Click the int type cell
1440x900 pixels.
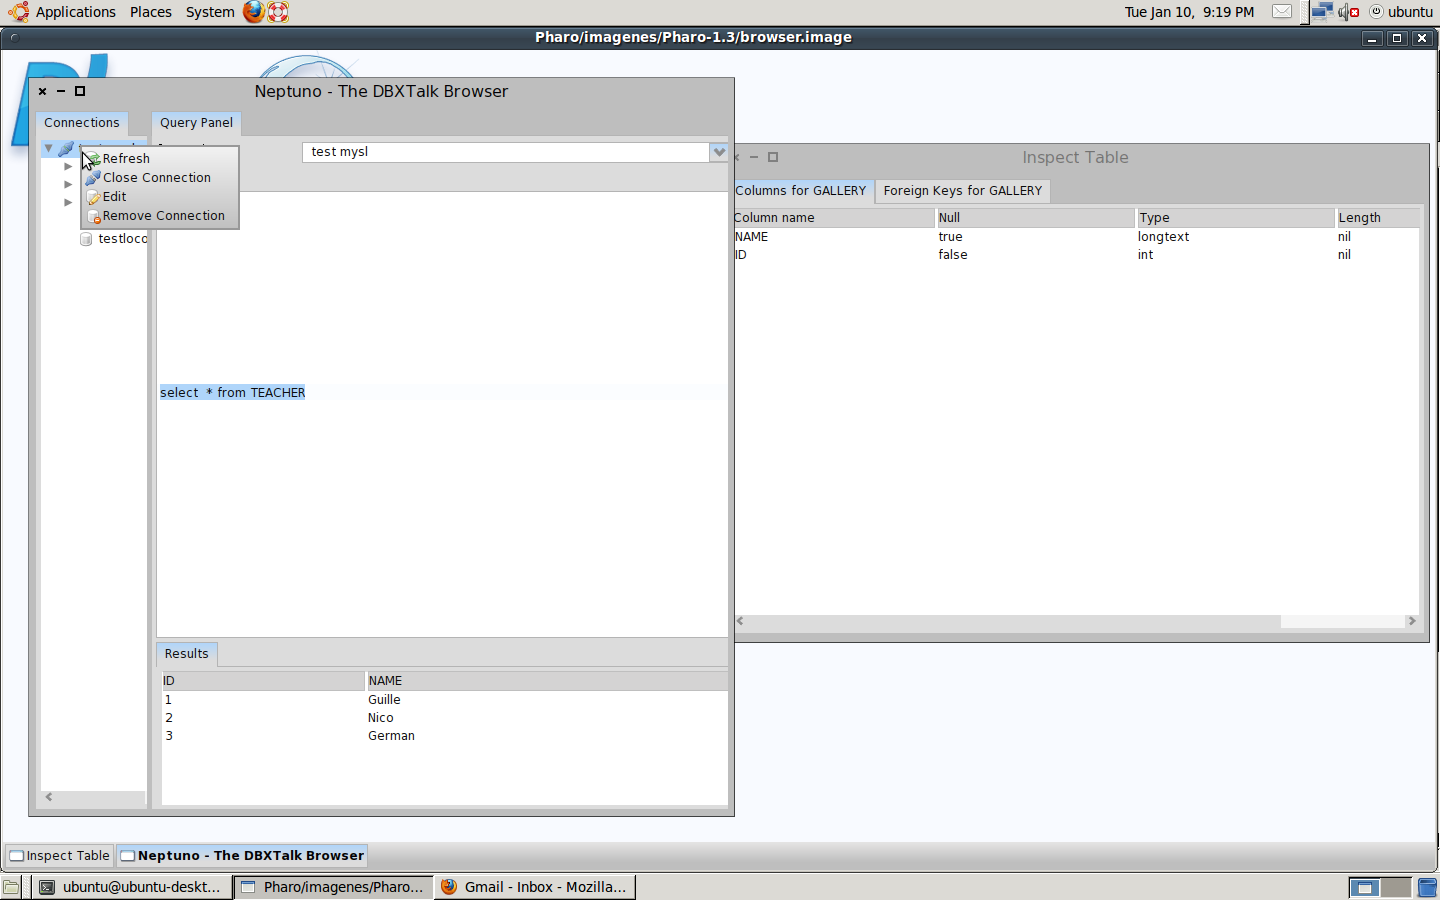[x=1145, y=255]
